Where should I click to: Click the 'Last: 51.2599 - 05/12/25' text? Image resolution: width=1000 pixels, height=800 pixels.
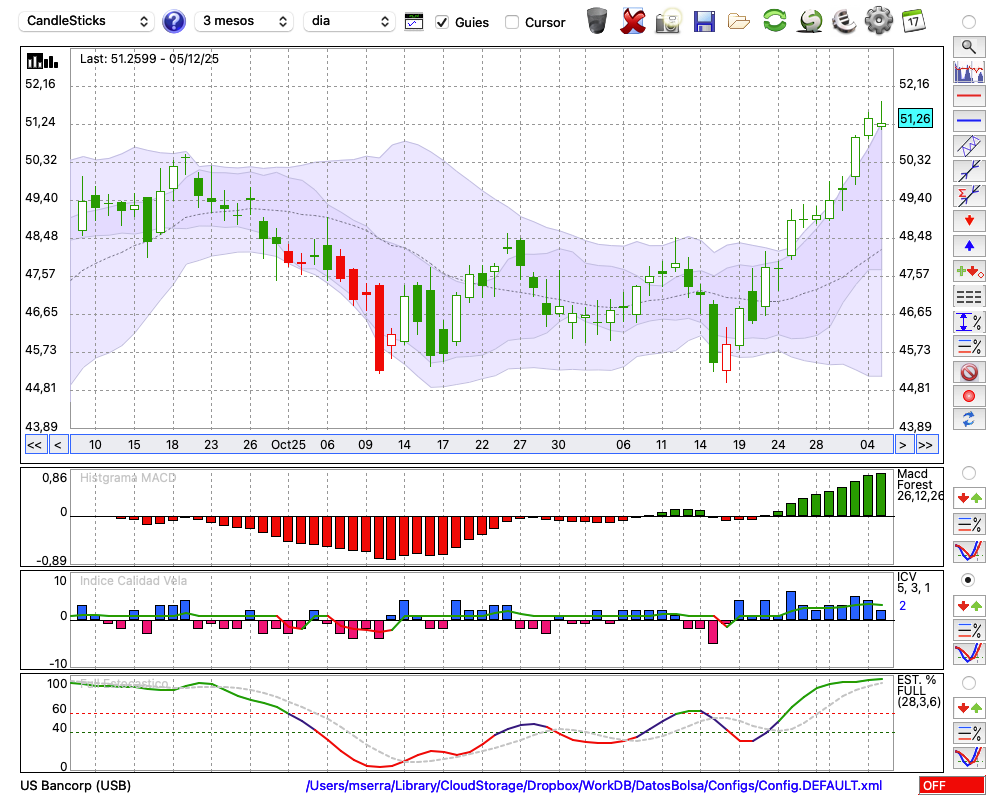(149, 59)
